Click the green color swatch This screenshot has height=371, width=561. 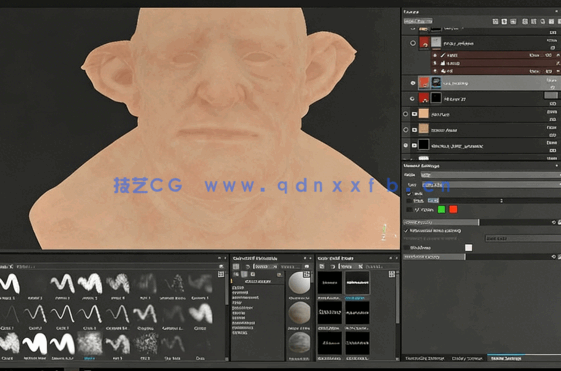click(x=442, y=210)
